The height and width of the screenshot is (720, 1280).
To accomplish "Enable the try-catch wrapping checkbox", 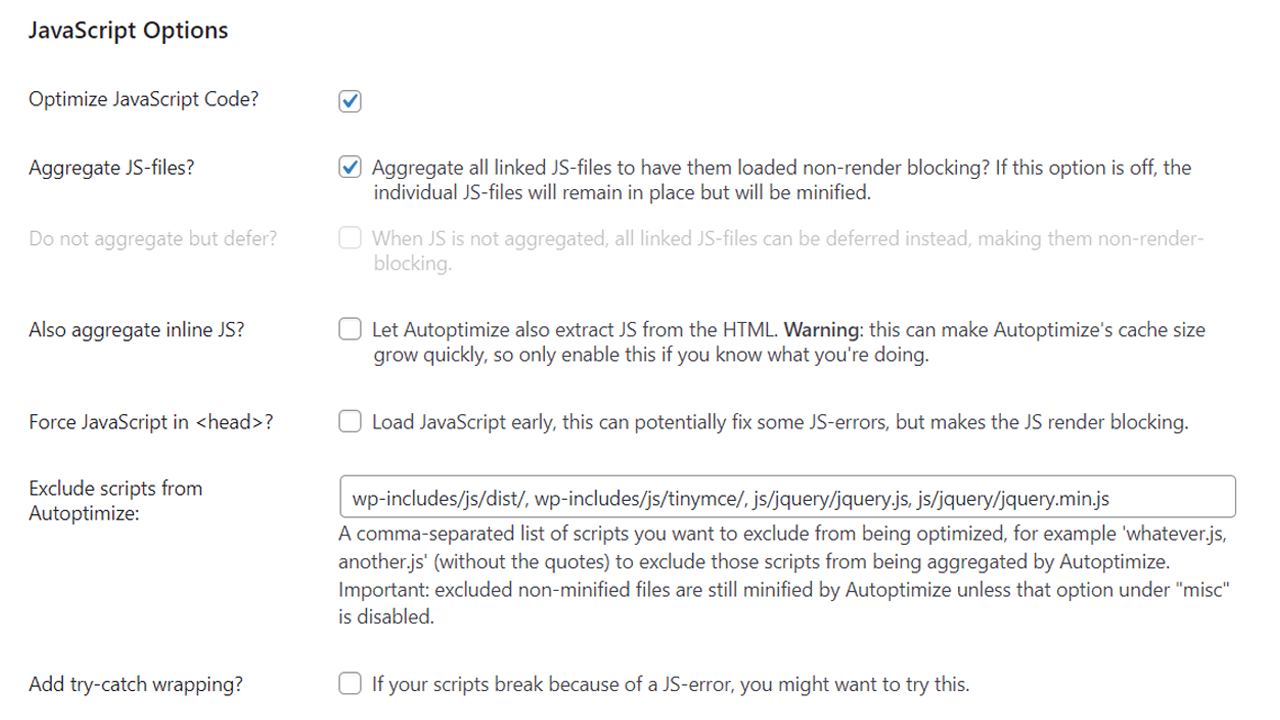I will [x=350, y=684].
